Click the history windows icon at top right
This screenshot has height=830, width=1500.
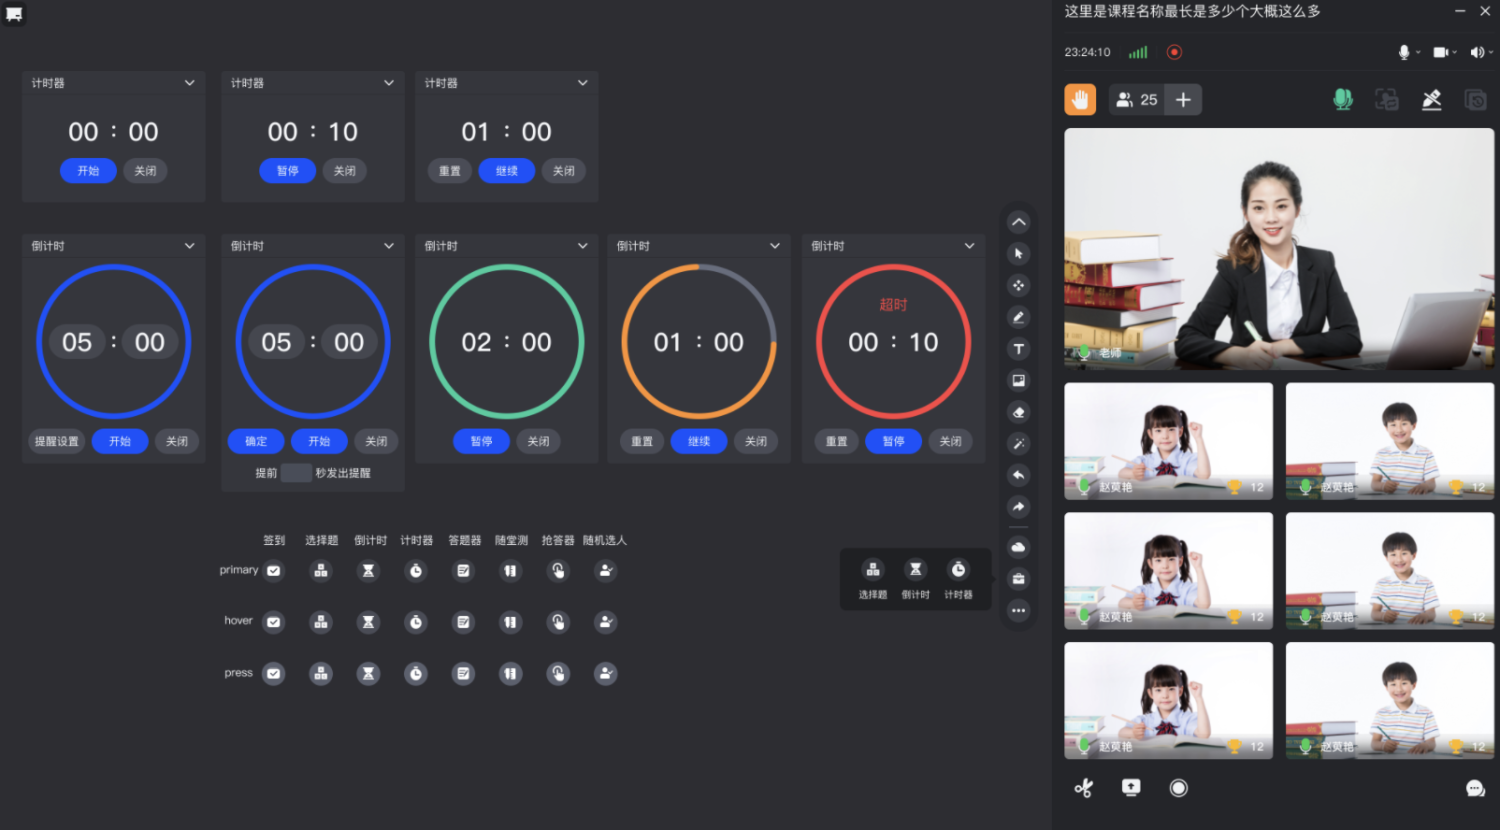pos(1475,100)
